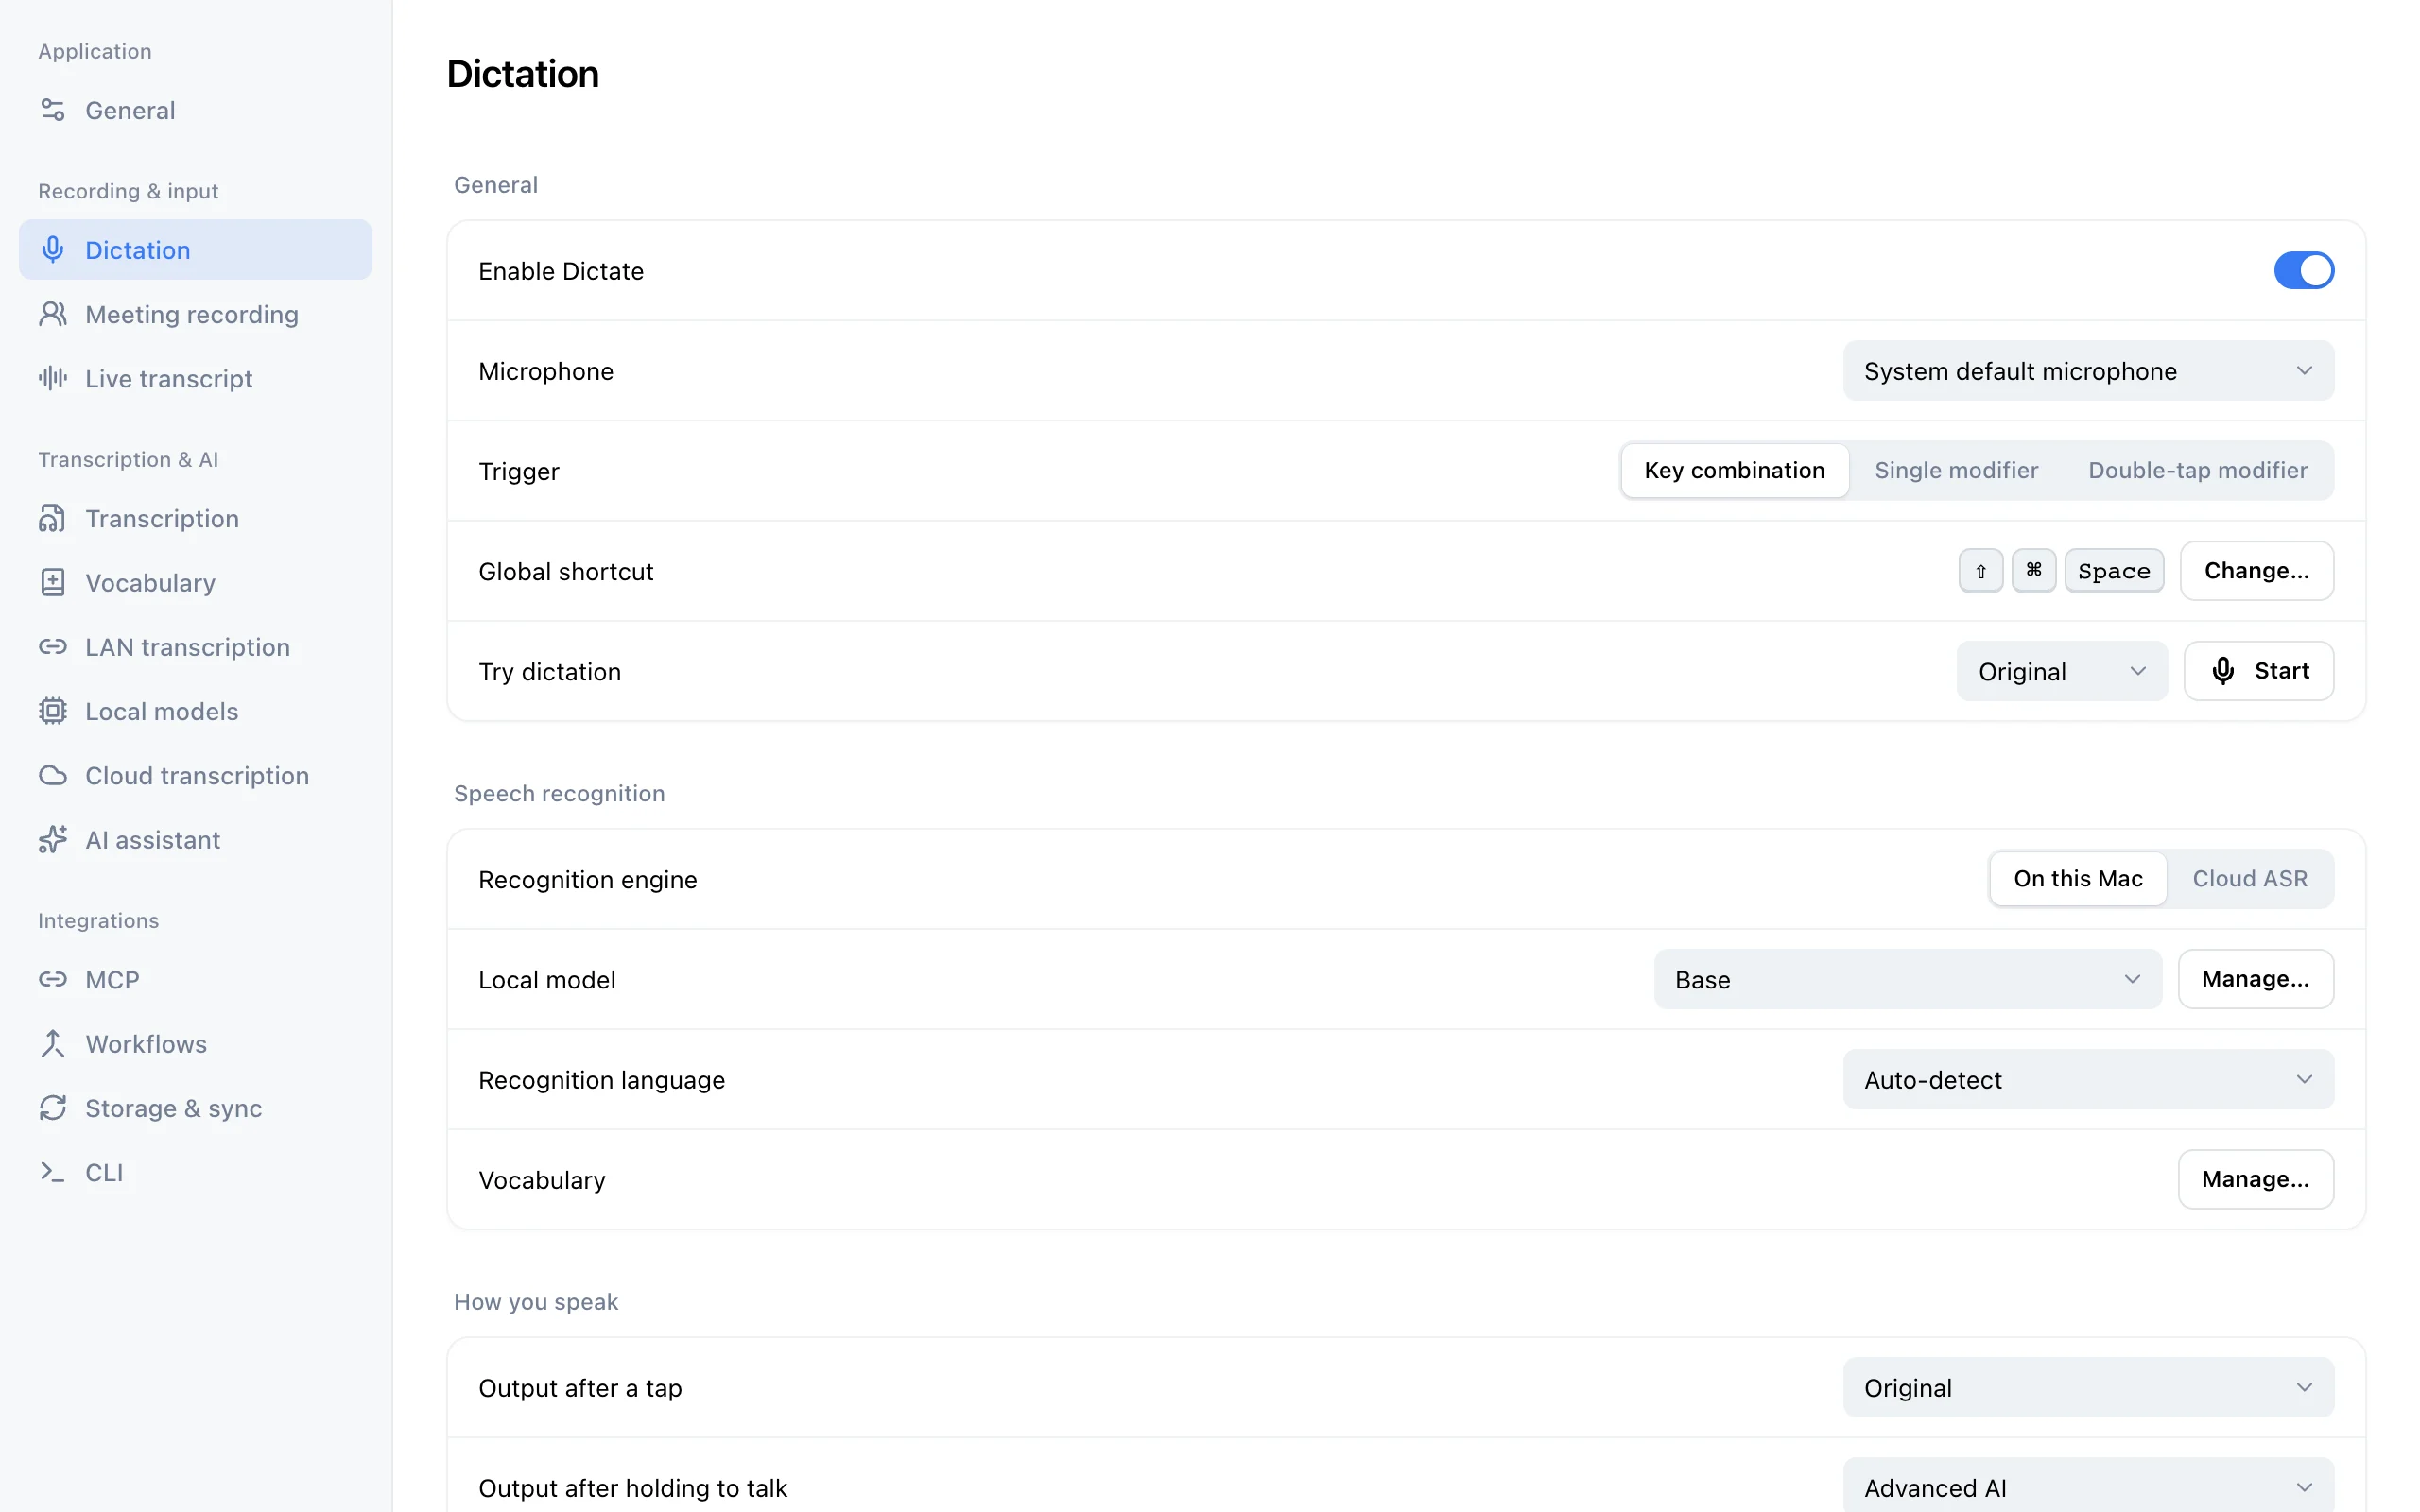Open the Output after a tap dropdown

click(2088, 1387)
